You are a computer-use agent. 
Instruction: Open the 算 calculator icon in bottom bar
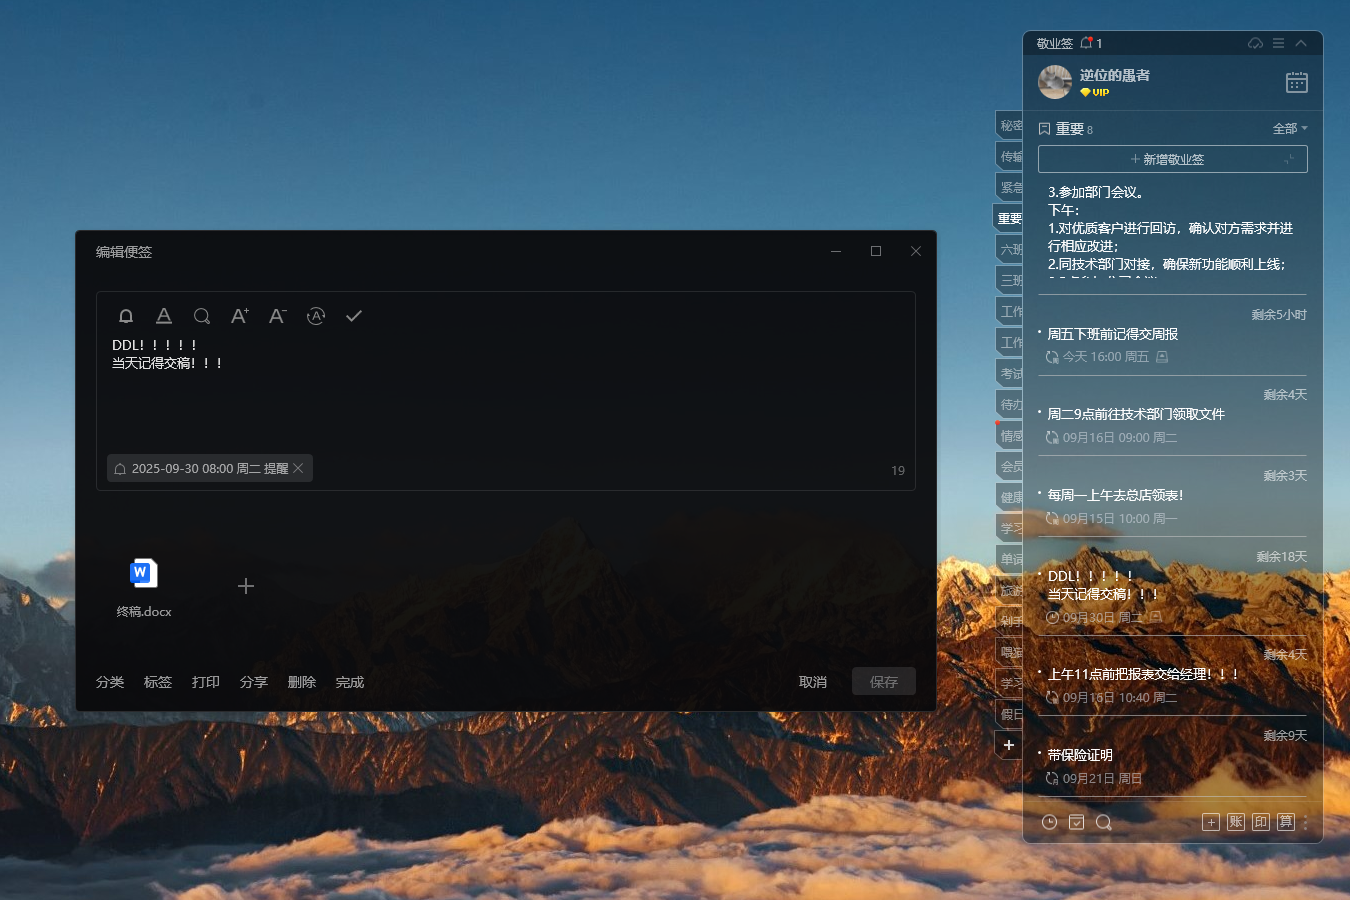(x=1286, y=822)
